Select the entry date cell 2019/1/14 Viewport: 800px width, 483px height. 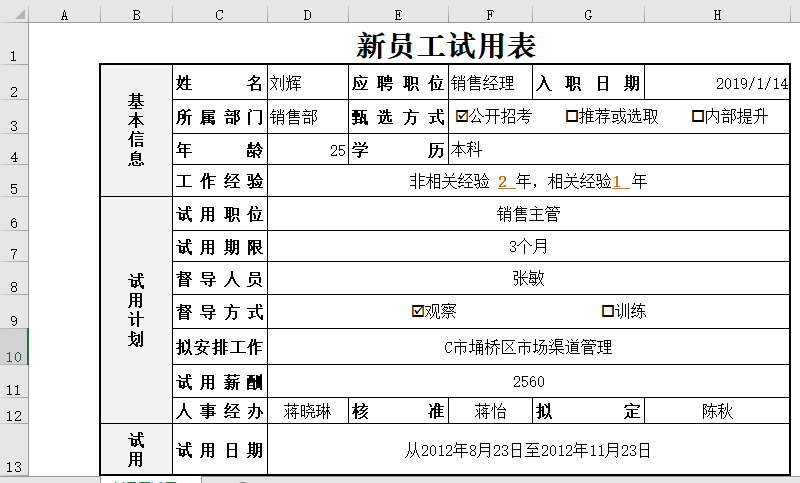point(717,83)
